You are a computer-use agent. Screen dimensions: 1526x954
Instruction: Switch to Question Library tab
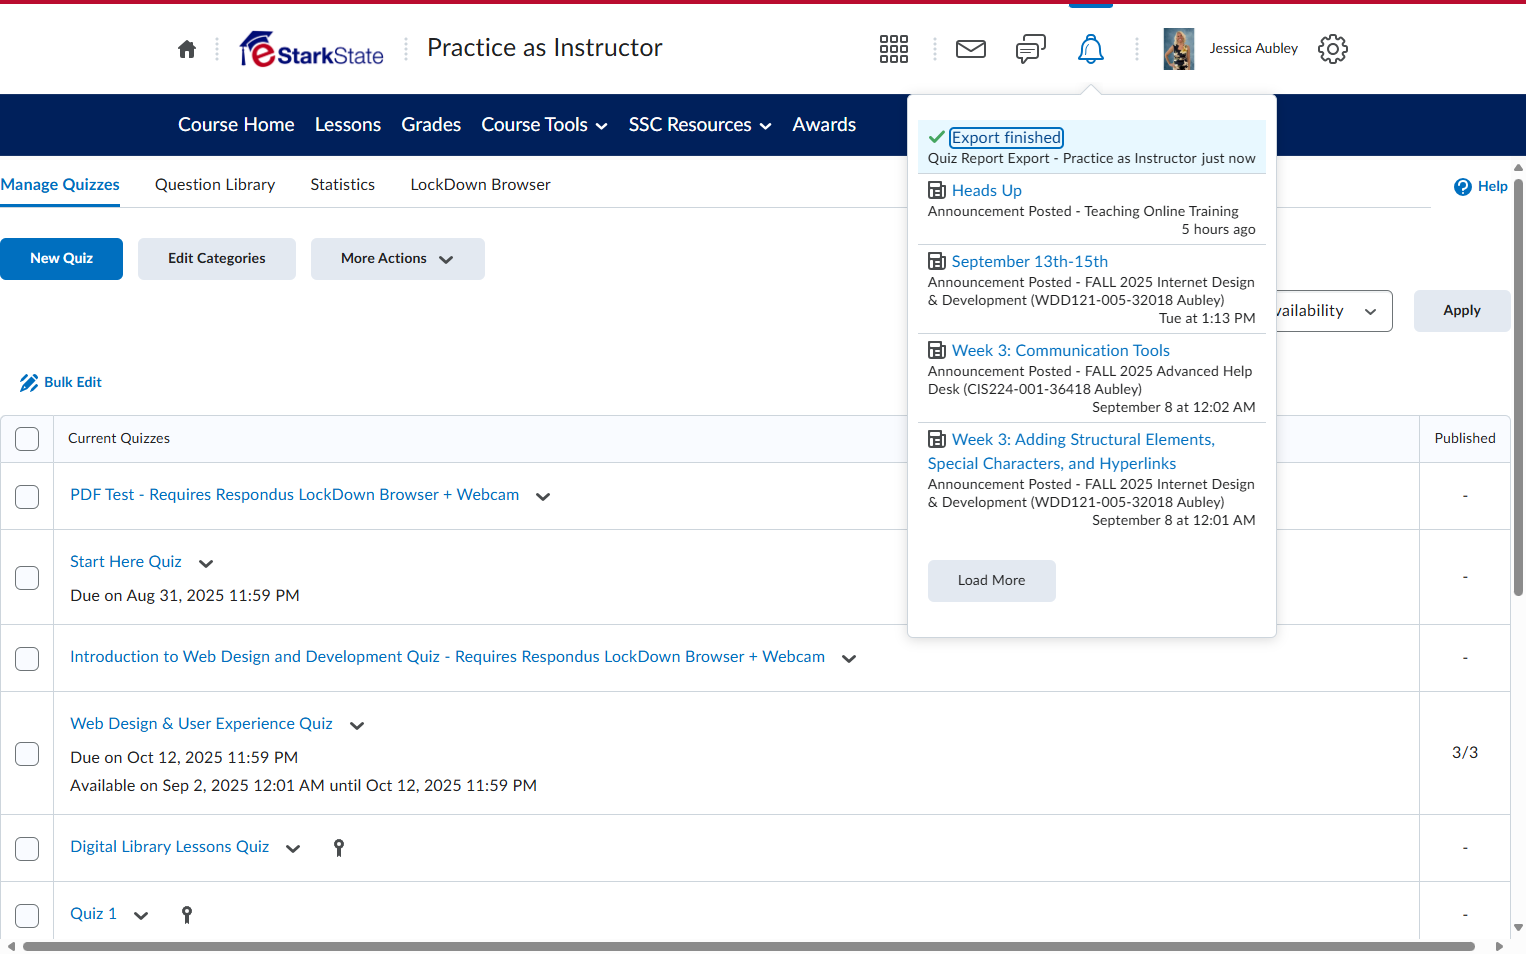click(x=215, y=185)
